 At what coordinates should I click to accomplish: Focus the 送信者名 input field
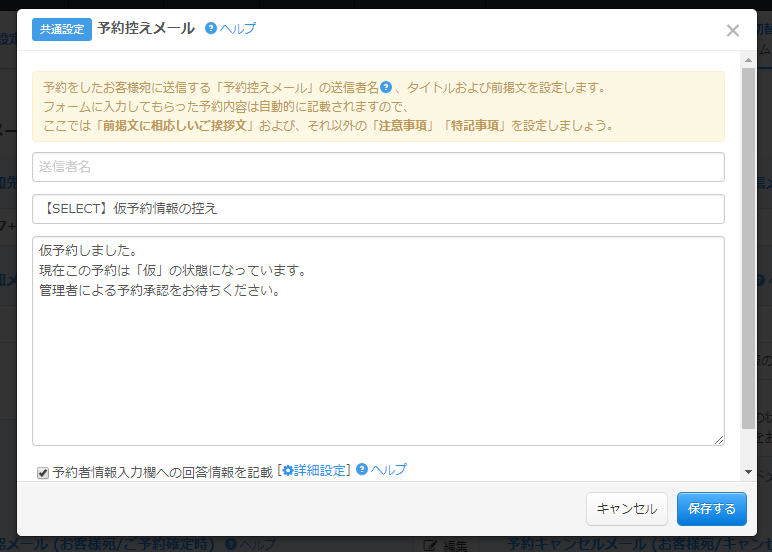click(378, 167)
